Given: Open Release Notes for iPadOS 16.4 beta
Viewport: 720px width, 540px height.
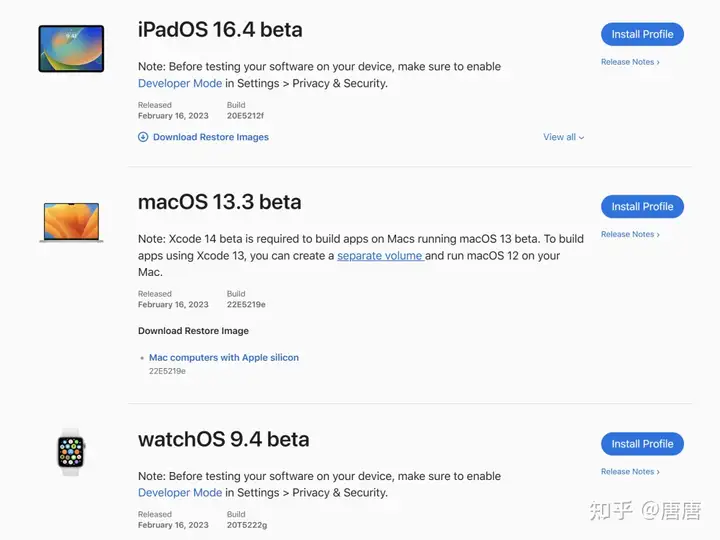Looking at the screenshot, I should tap(630, 62).
